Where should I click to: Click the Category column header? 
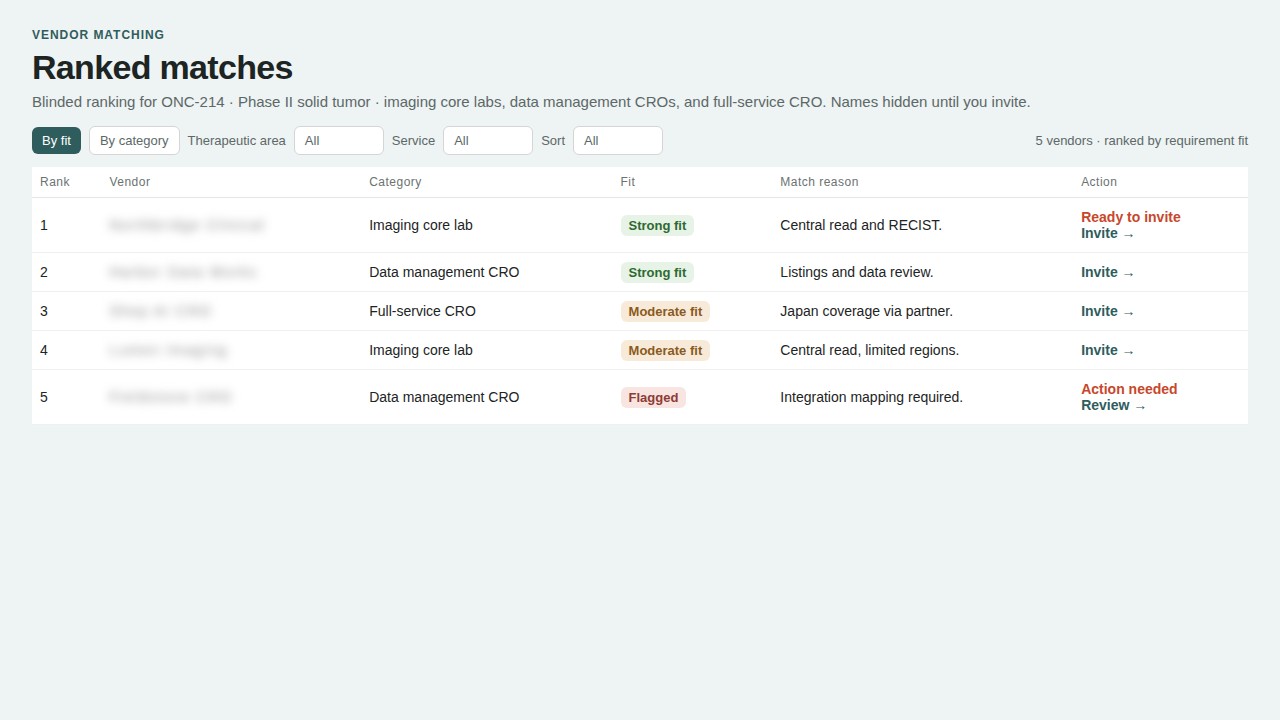[x=395, y=182]
